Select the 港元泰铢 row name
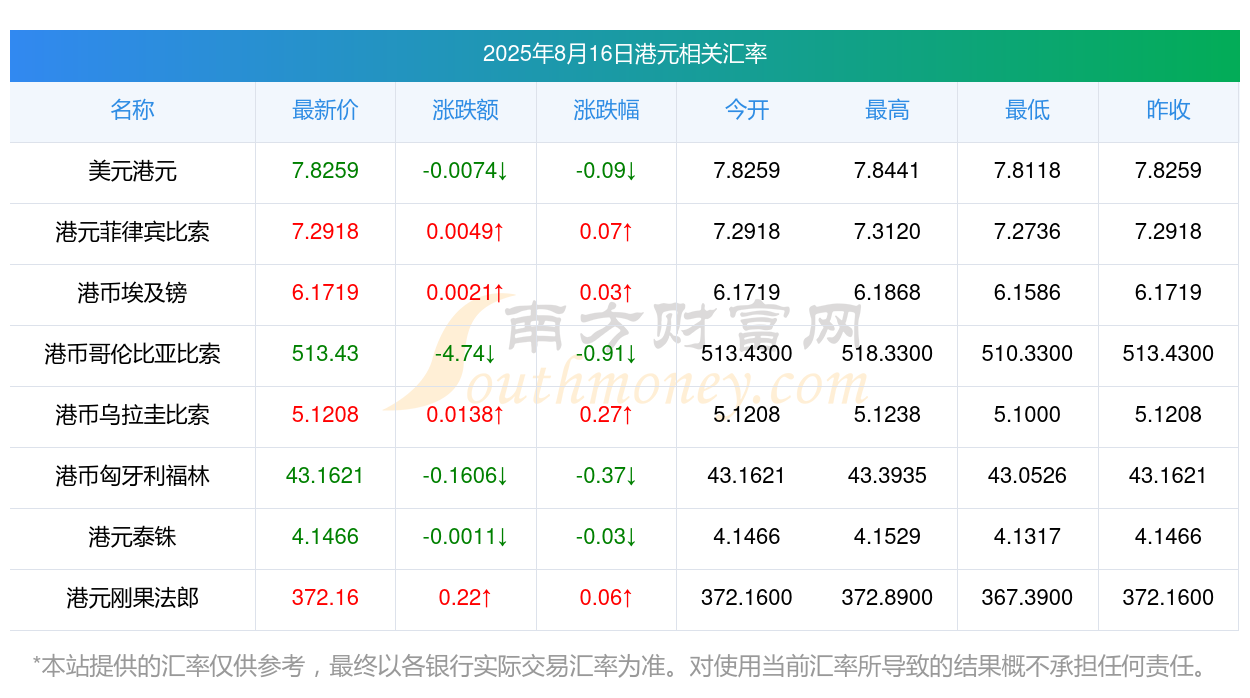This screenshot has width=1250, height=698. click(x=132, y=537)
